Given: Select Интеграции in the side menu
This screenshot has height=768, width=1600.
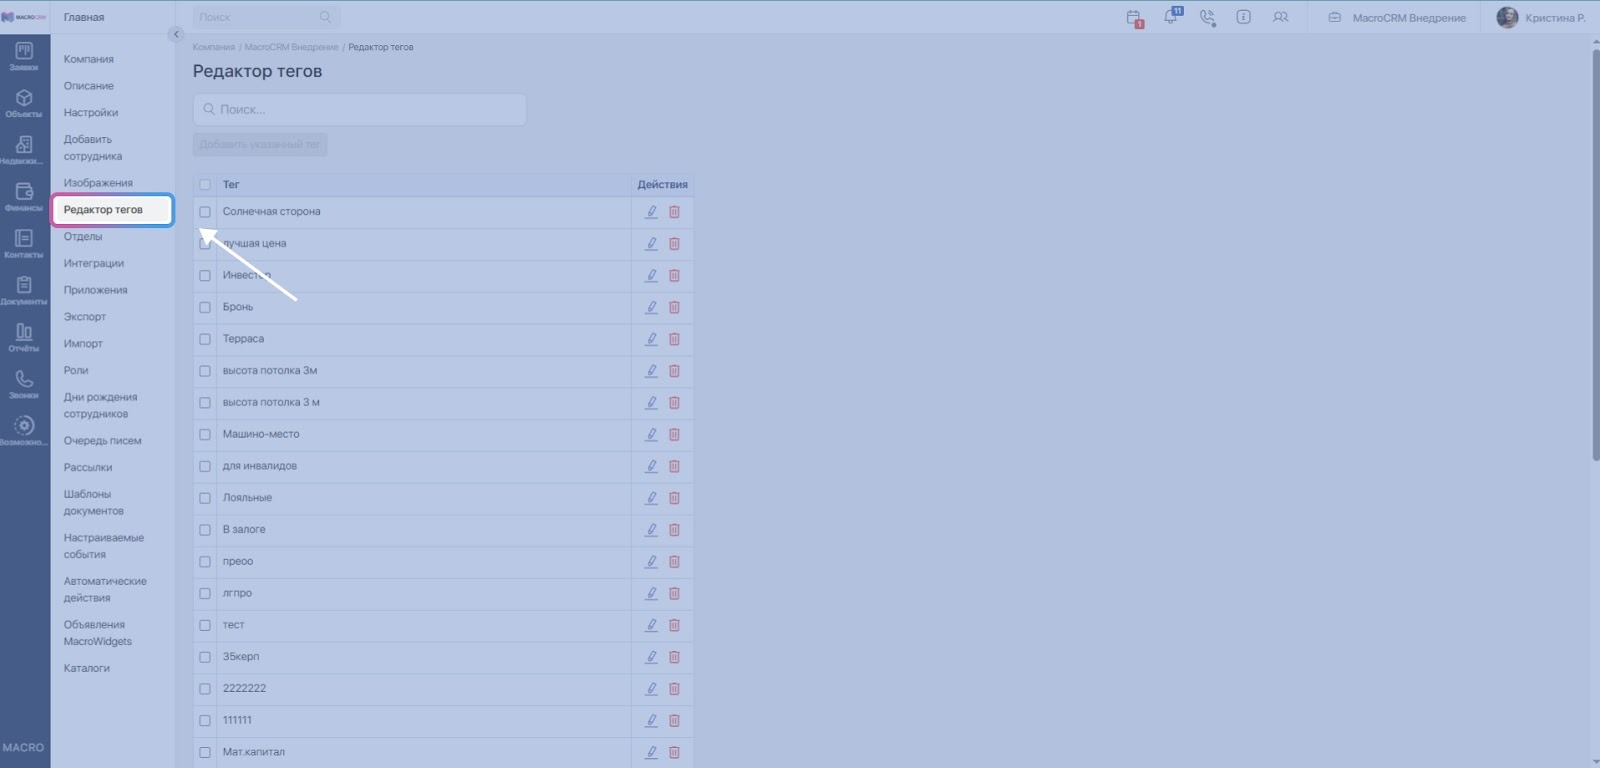Looking at the screenshot, I should coord(94,263).
